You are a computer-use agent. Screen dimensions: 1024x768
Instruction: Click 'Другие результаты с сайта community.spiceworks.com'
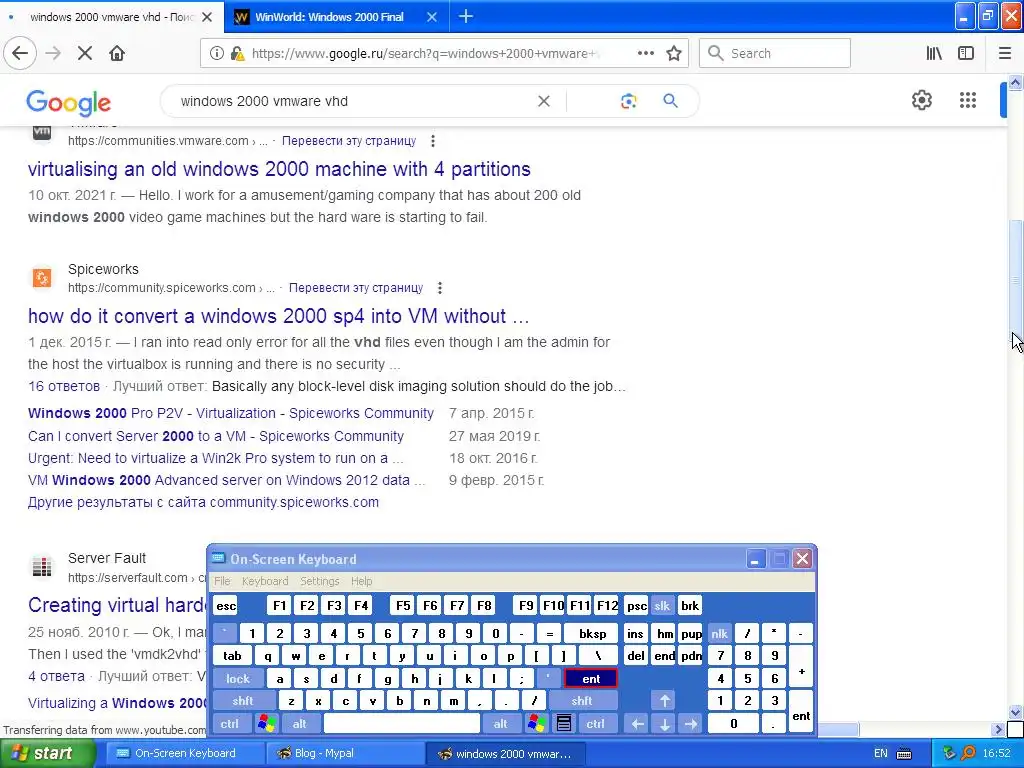point(203,502)
